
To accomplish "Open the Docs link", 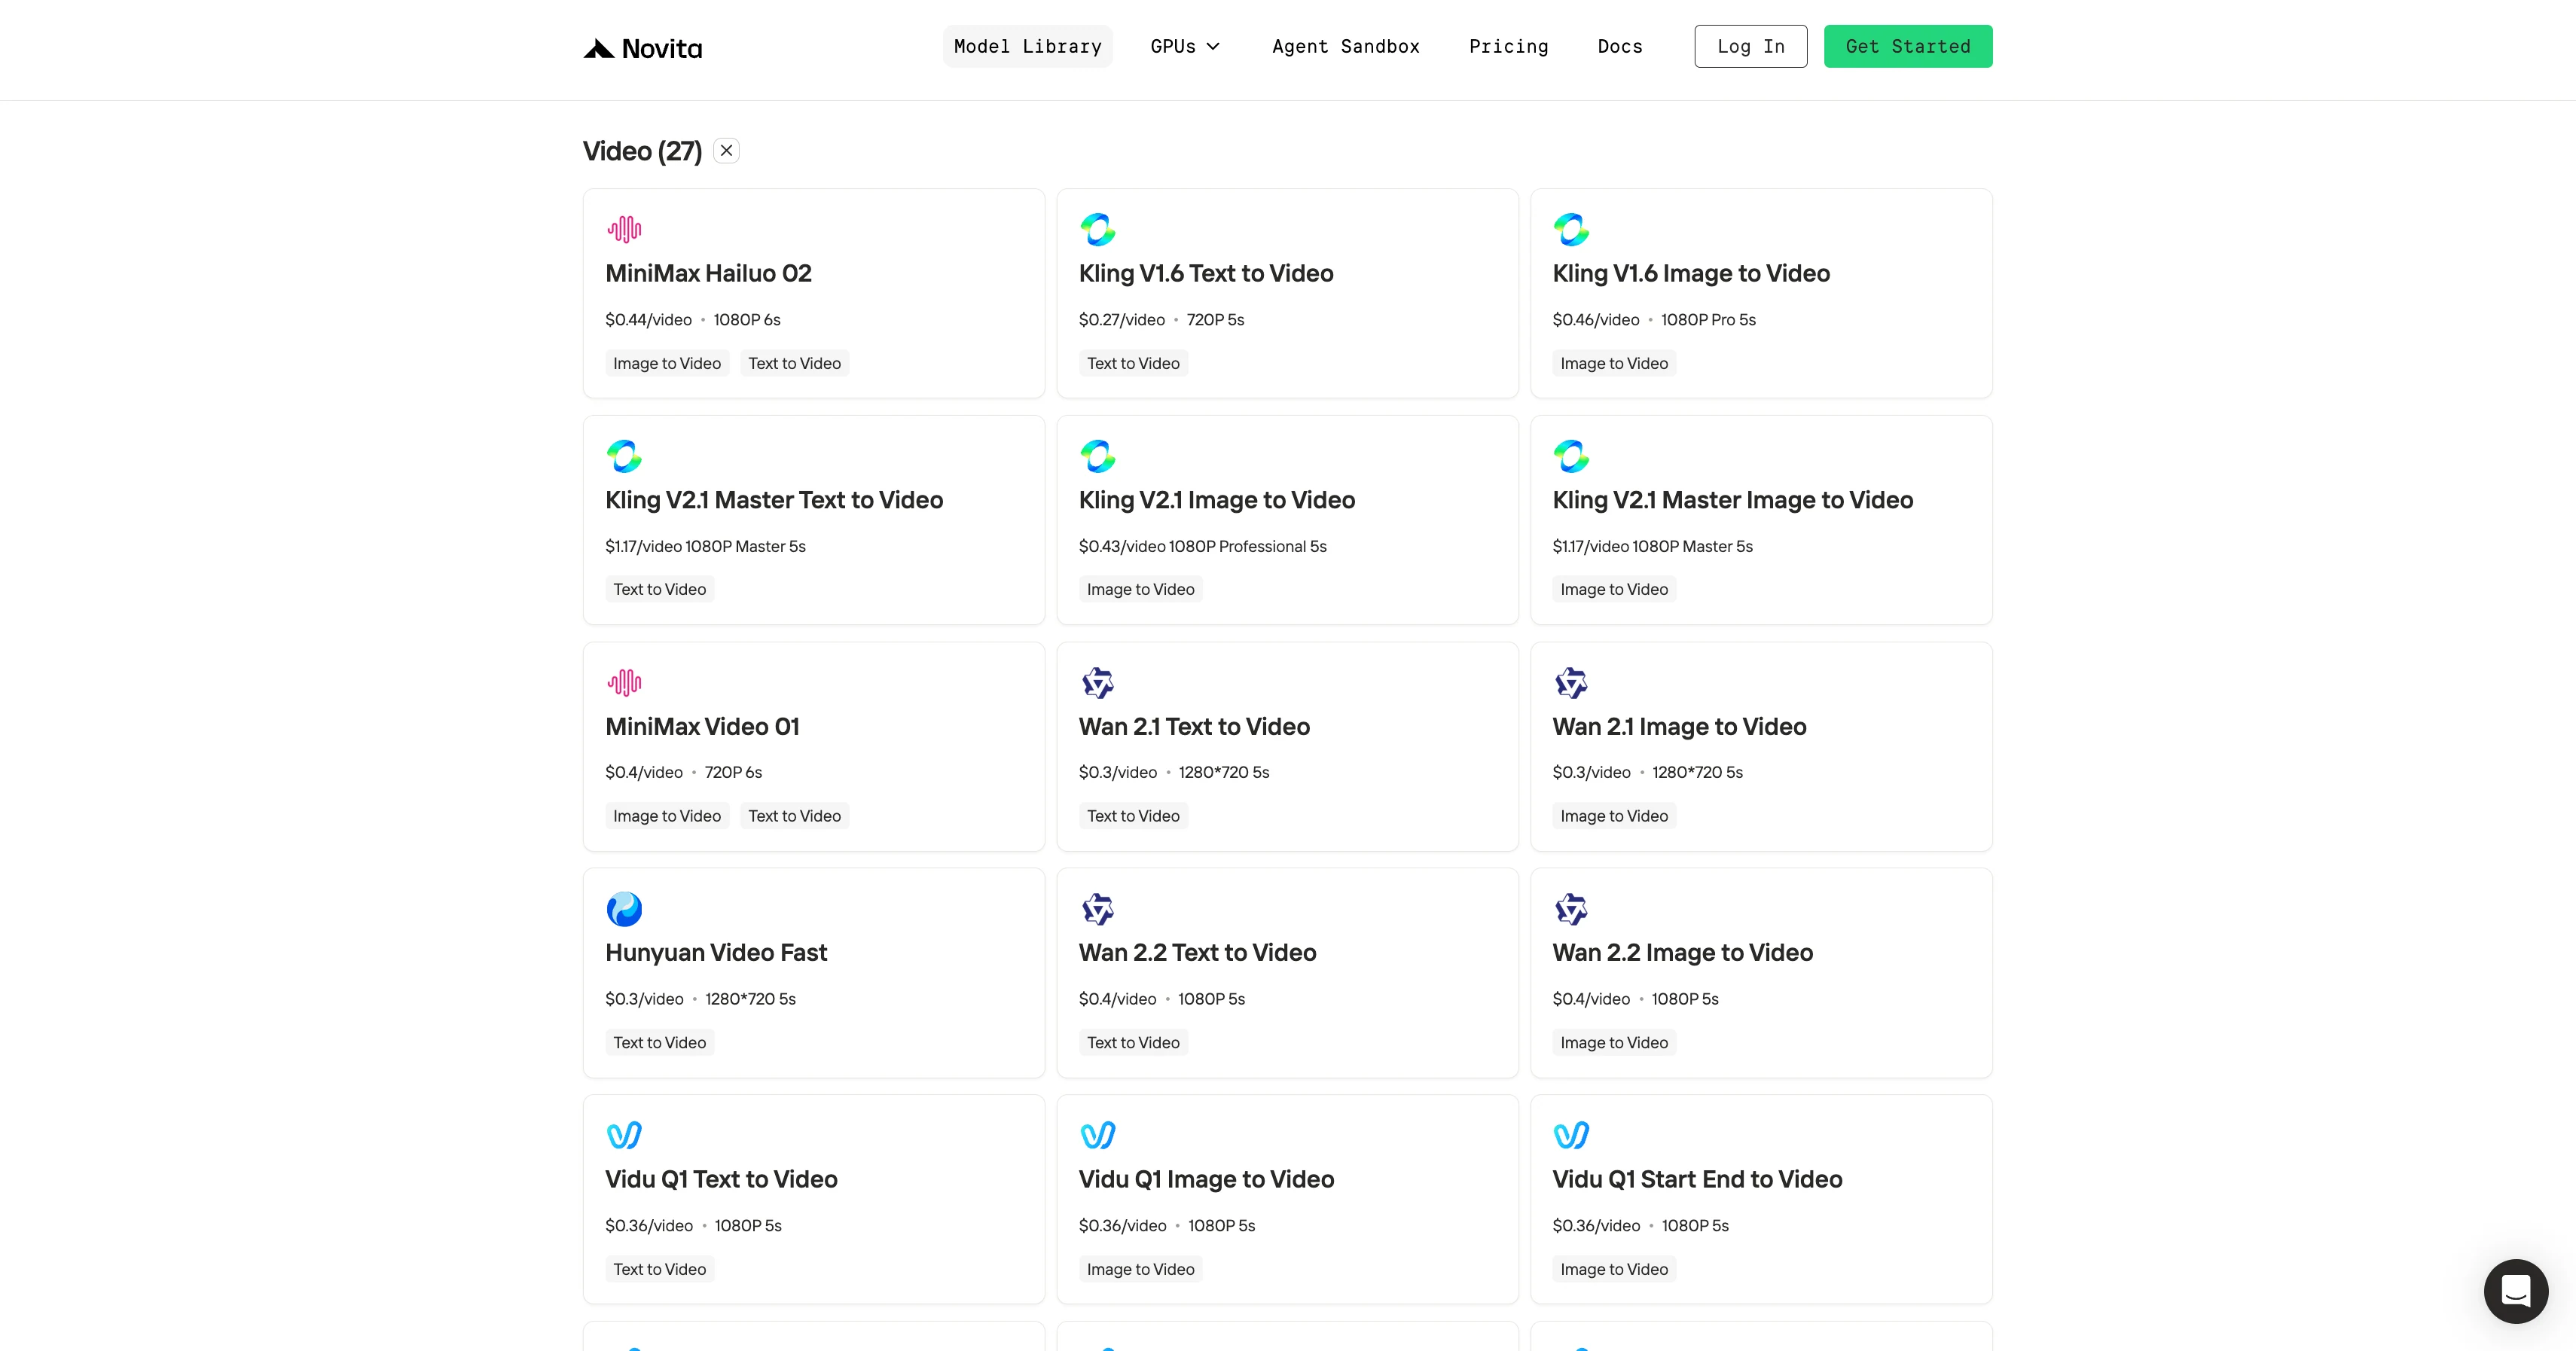I will pos(1619,46).
